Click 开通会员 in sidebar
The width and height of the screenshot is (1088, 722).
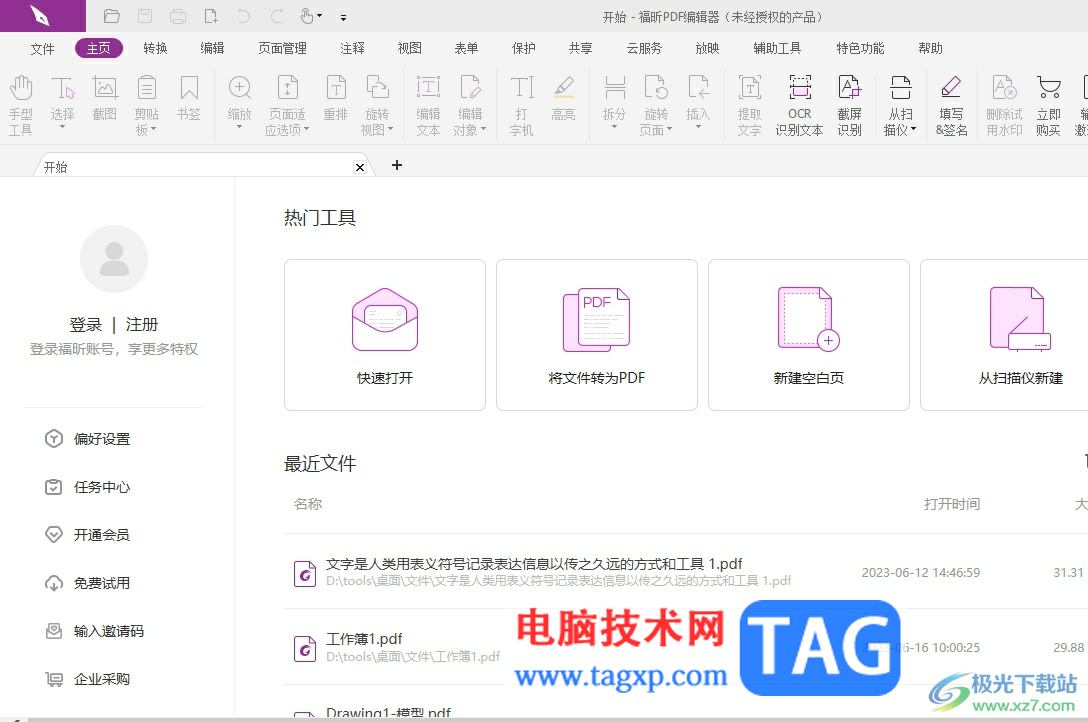87,535
